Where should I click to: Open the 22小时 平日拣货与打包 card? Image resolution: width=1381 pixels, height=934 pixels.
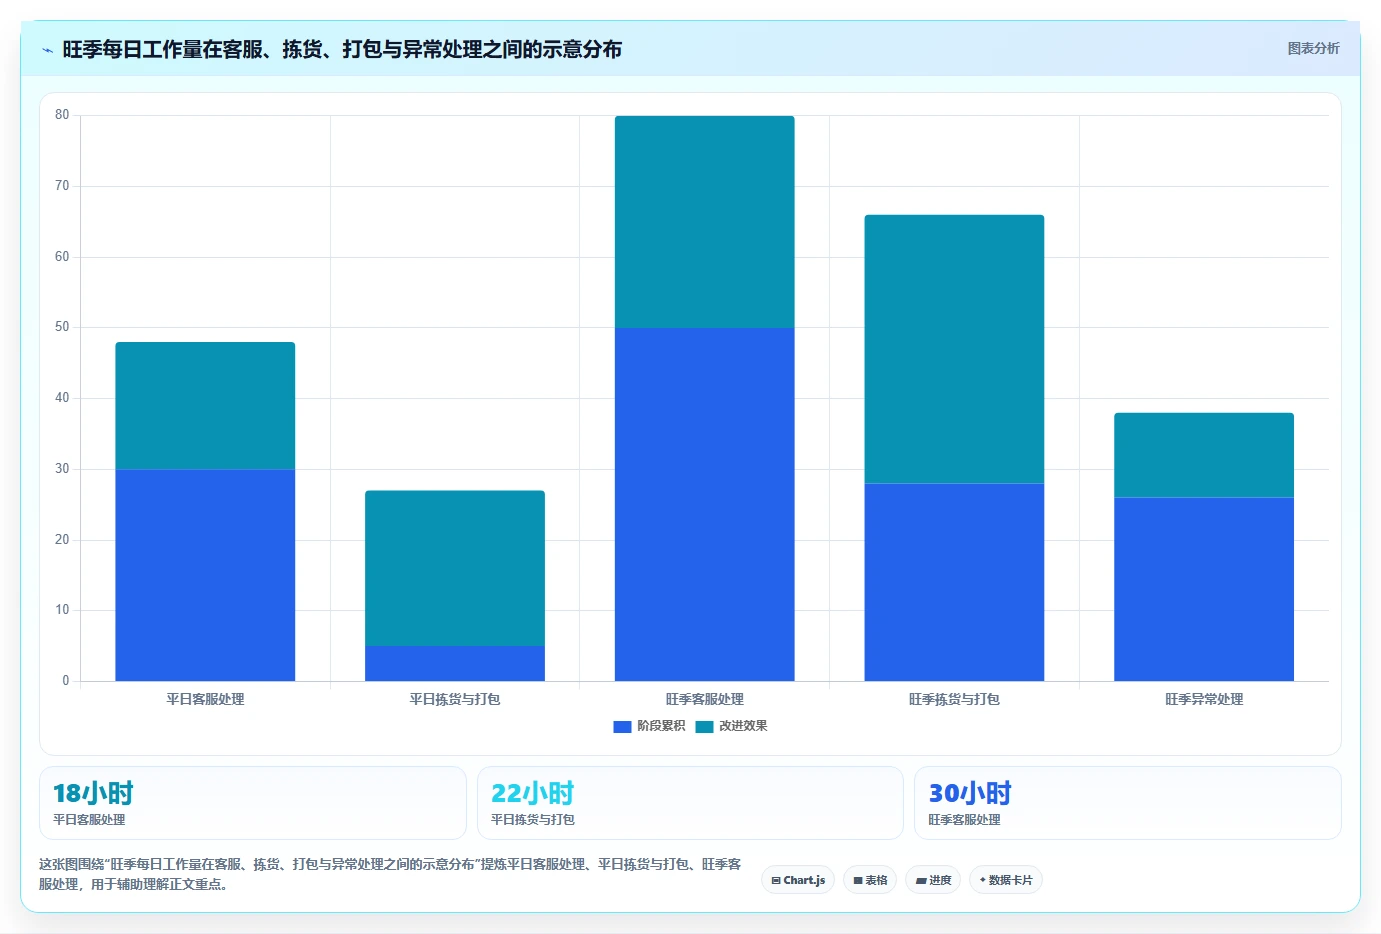[x=690, y=803]
